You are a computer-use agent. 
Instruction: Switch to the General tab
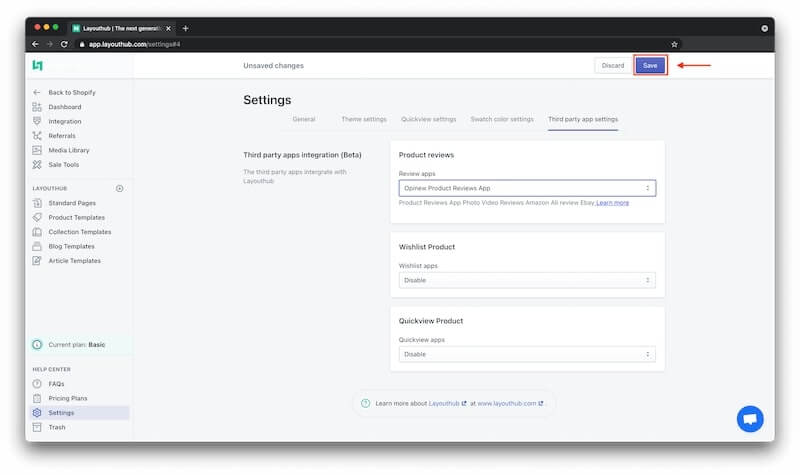click(x=304, y=119)
